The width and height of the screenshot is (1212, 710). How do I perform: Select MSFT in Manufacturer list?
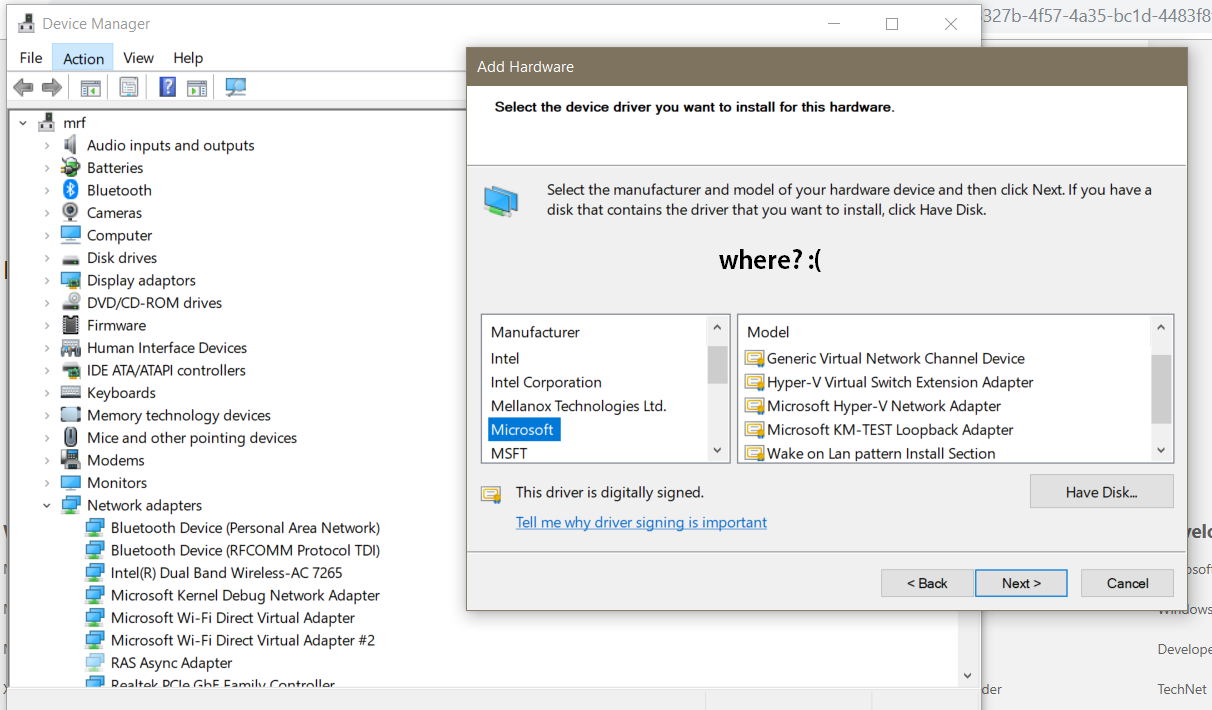point(509,453)
